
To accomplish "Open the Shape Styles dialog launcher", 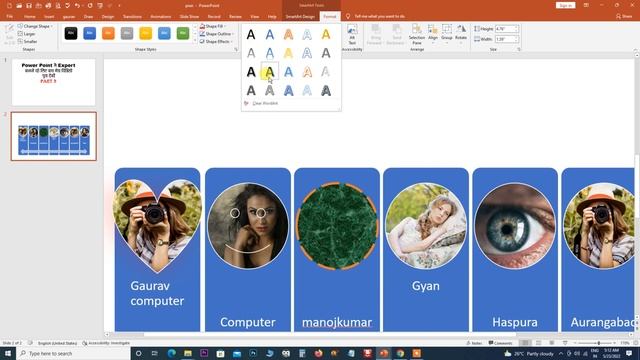I will pyautogui.click(x=236, y=49).
